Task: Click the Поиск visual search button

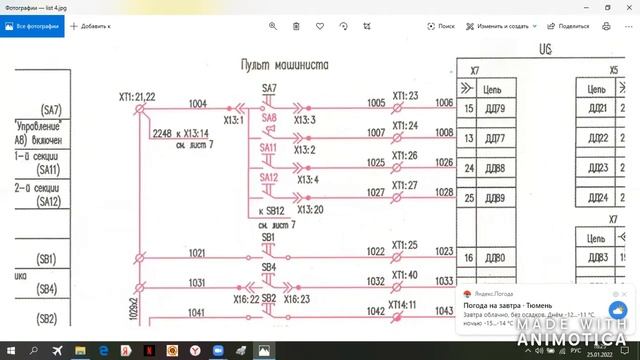Action: 441,26
